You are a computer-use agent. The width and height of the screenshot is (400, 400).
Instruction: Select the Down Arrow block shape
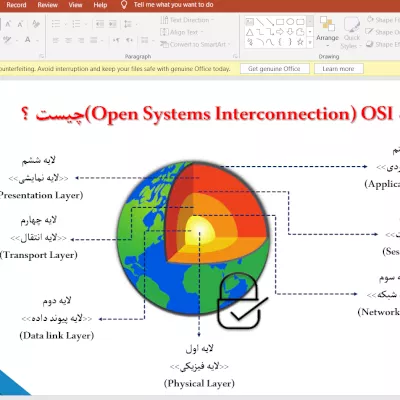[290, 32]
